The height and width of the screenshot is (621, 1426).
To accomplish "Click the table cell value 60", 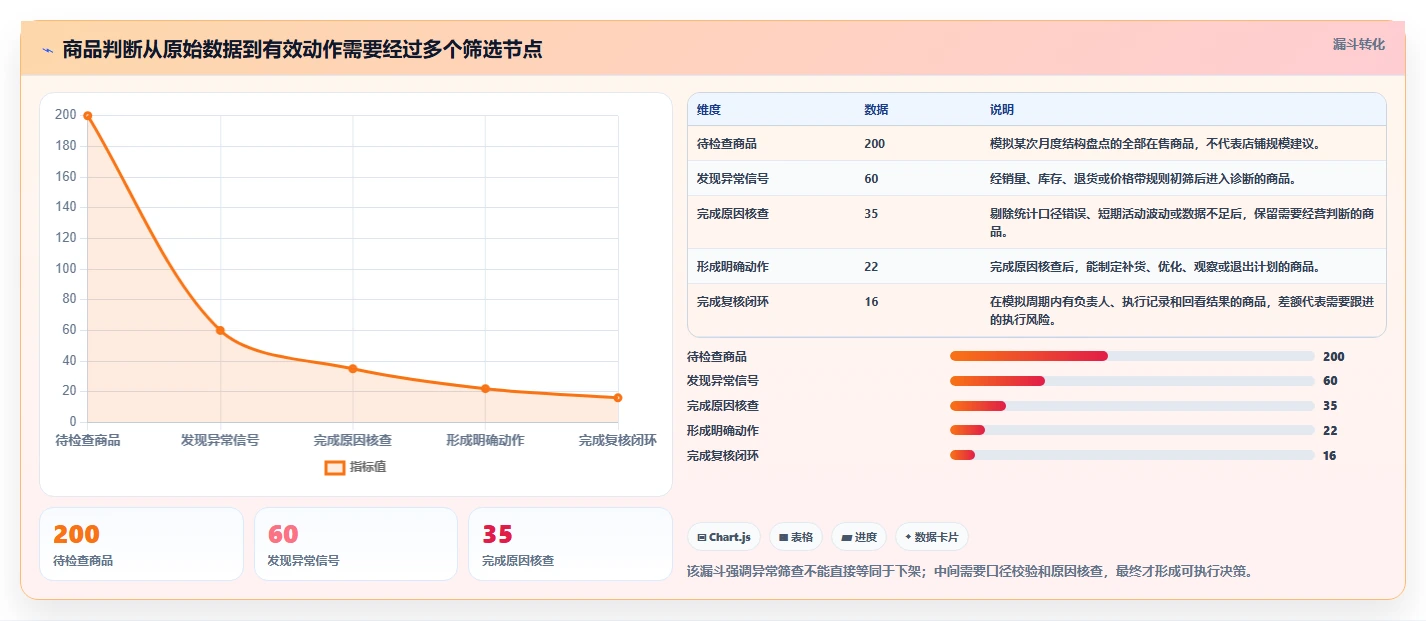I will (x=871, y=179).
